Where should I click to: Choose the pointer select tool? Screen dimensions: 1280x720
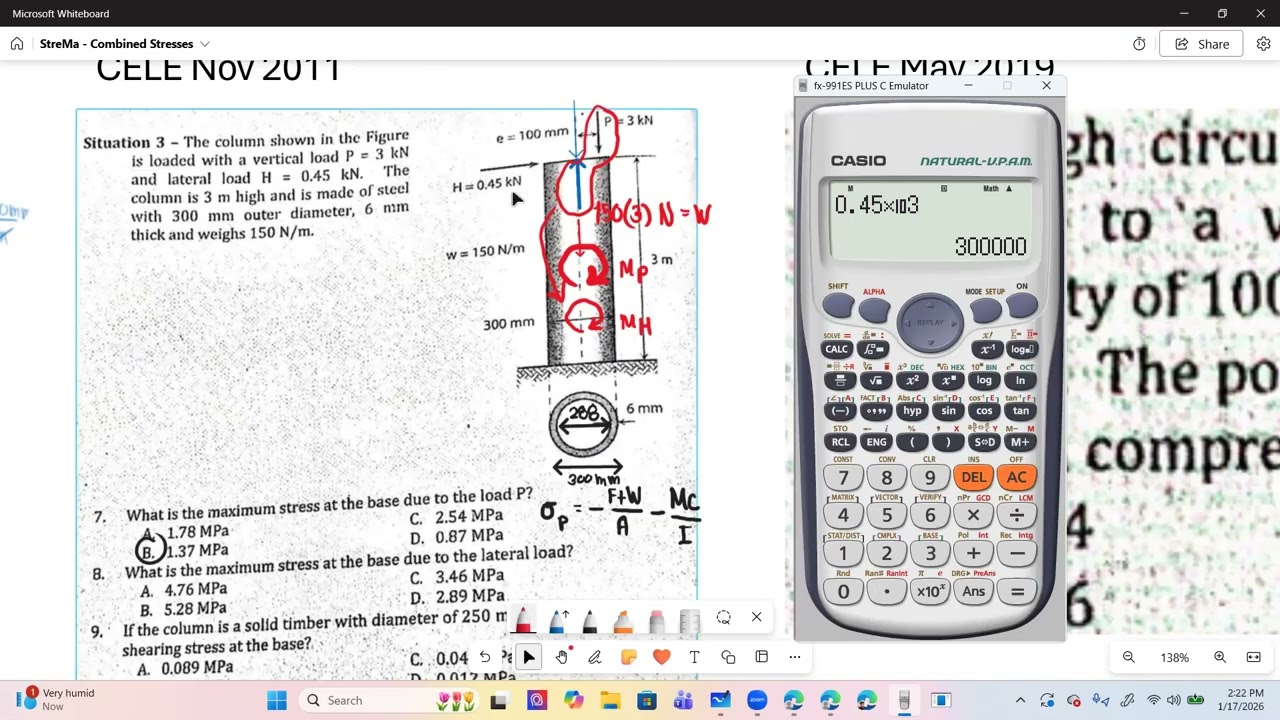point(529,657)
